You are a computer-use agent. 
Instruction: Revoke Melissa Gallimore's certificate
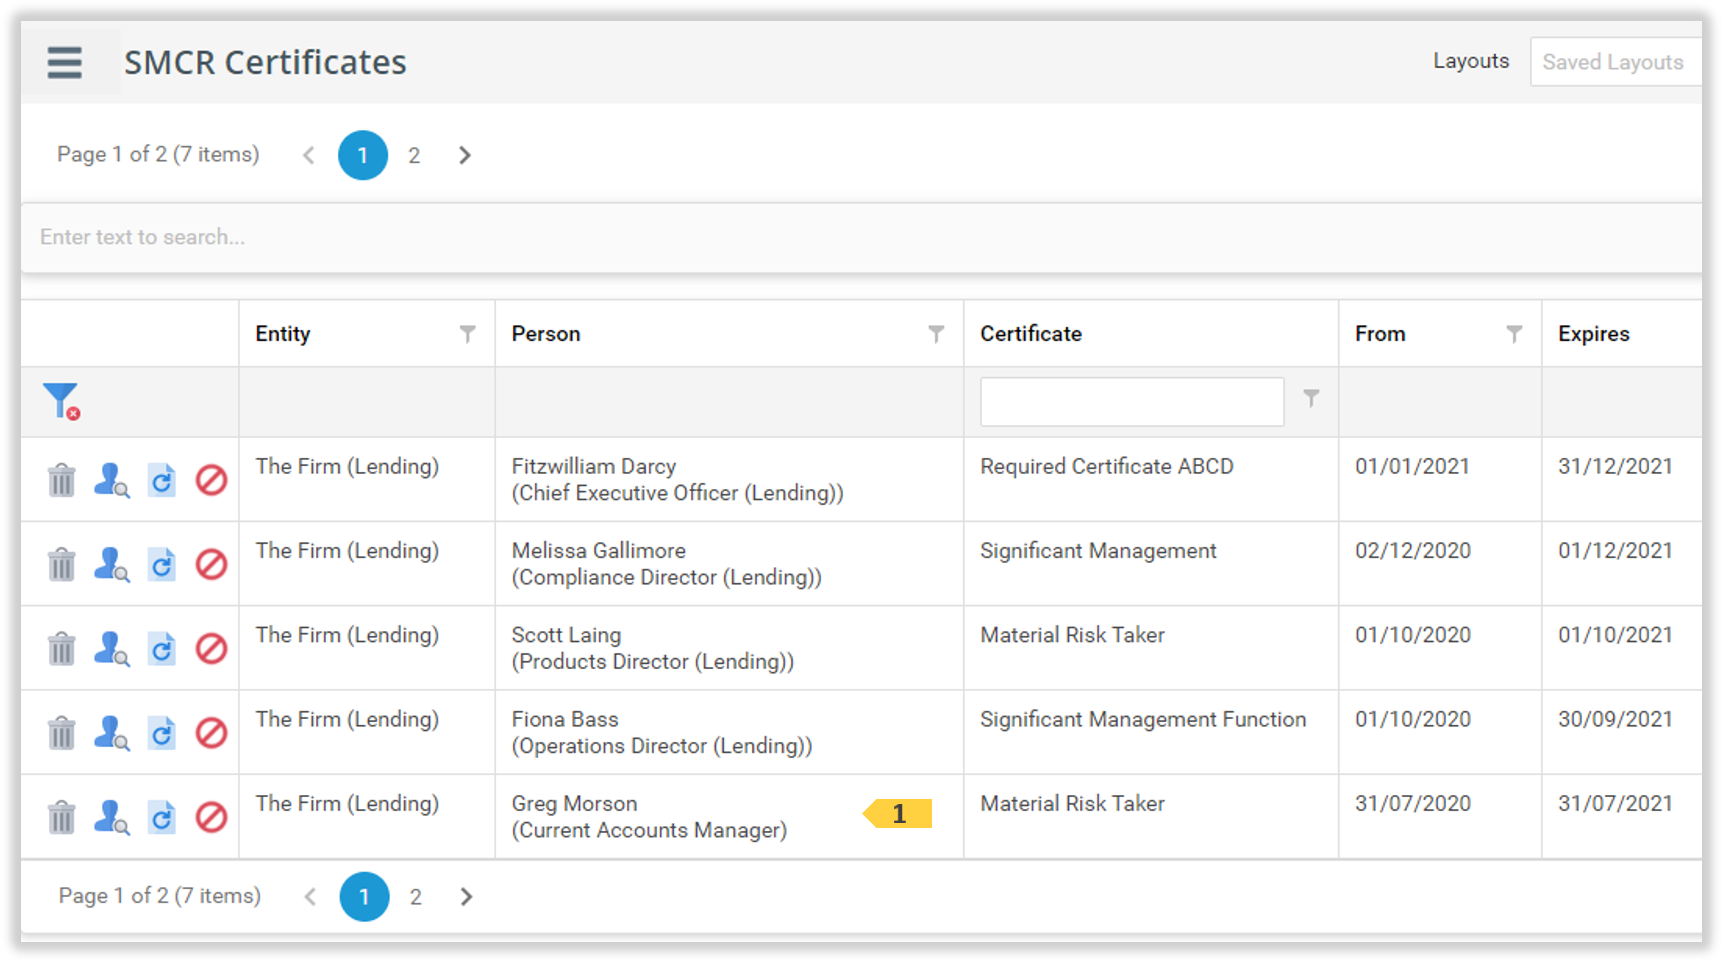click(x=211, y=564)
